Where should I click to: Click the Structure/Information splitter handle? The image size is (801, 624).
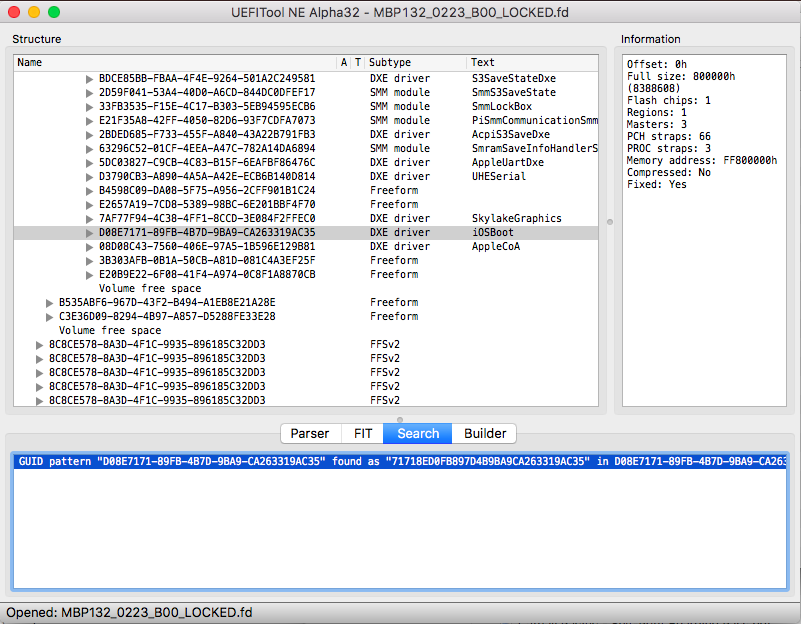coord(610,222)
